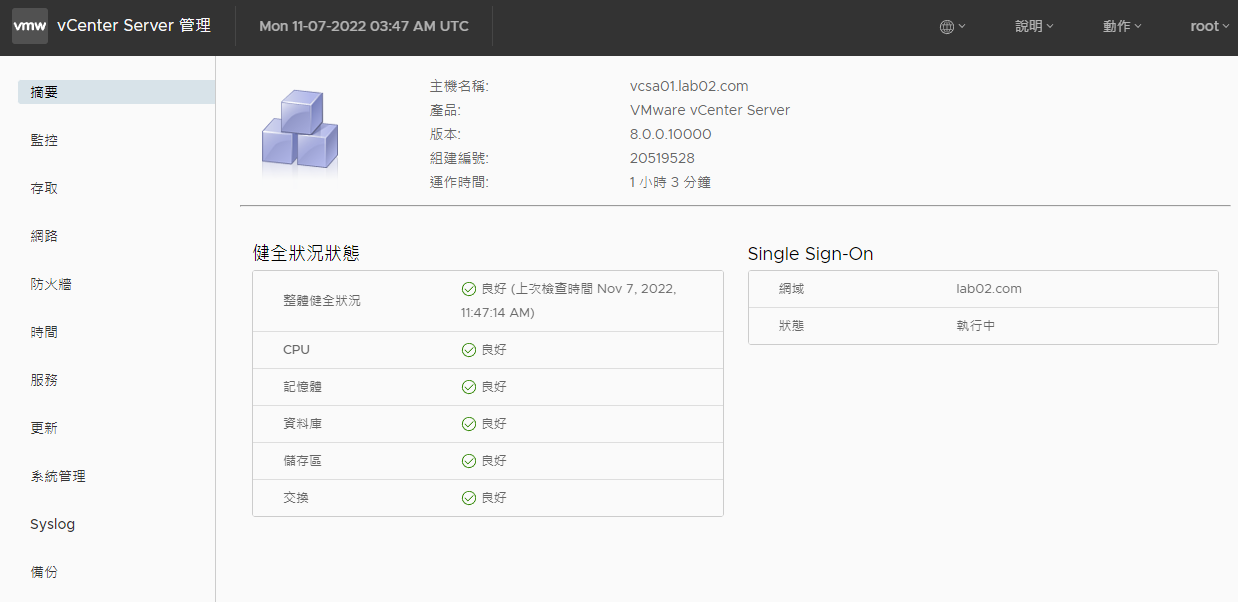Click the green check icon beside 交換
The height and width of the screenshot is (602, 1238).
(468, 498)
